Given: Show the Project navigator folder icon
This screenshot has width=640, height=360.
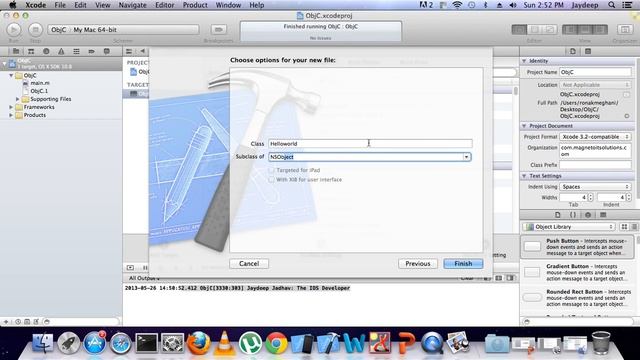Looking at the screenshot, I should 16,51.
